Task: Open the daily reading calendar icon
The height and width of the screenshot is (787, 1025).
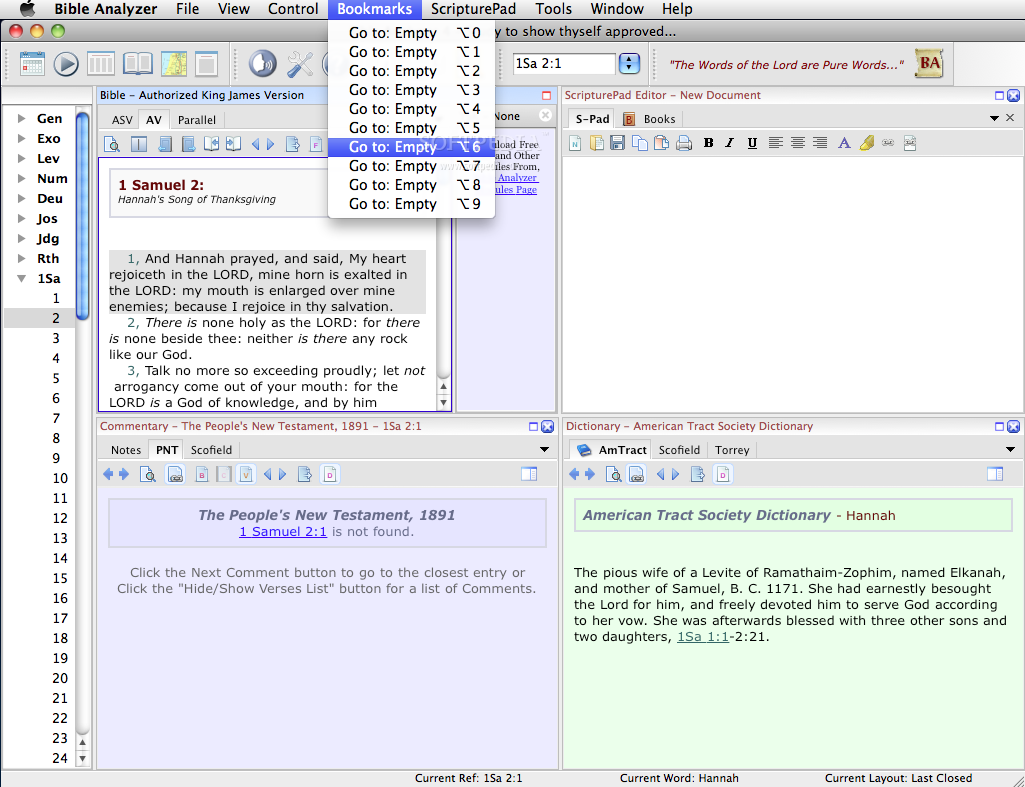Action: tap(32, 63)
